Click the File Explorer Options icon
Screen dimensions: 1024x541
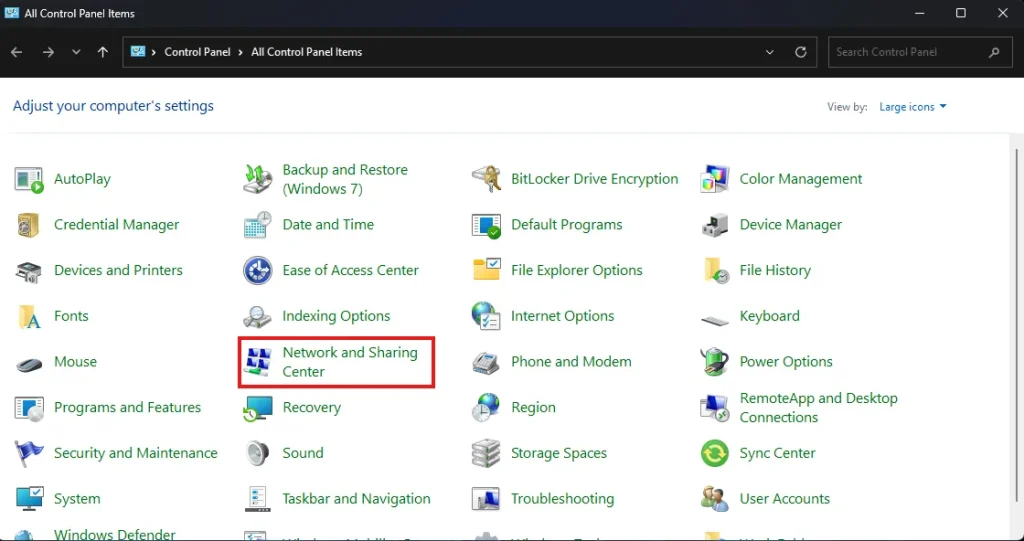tap(486, 270)
